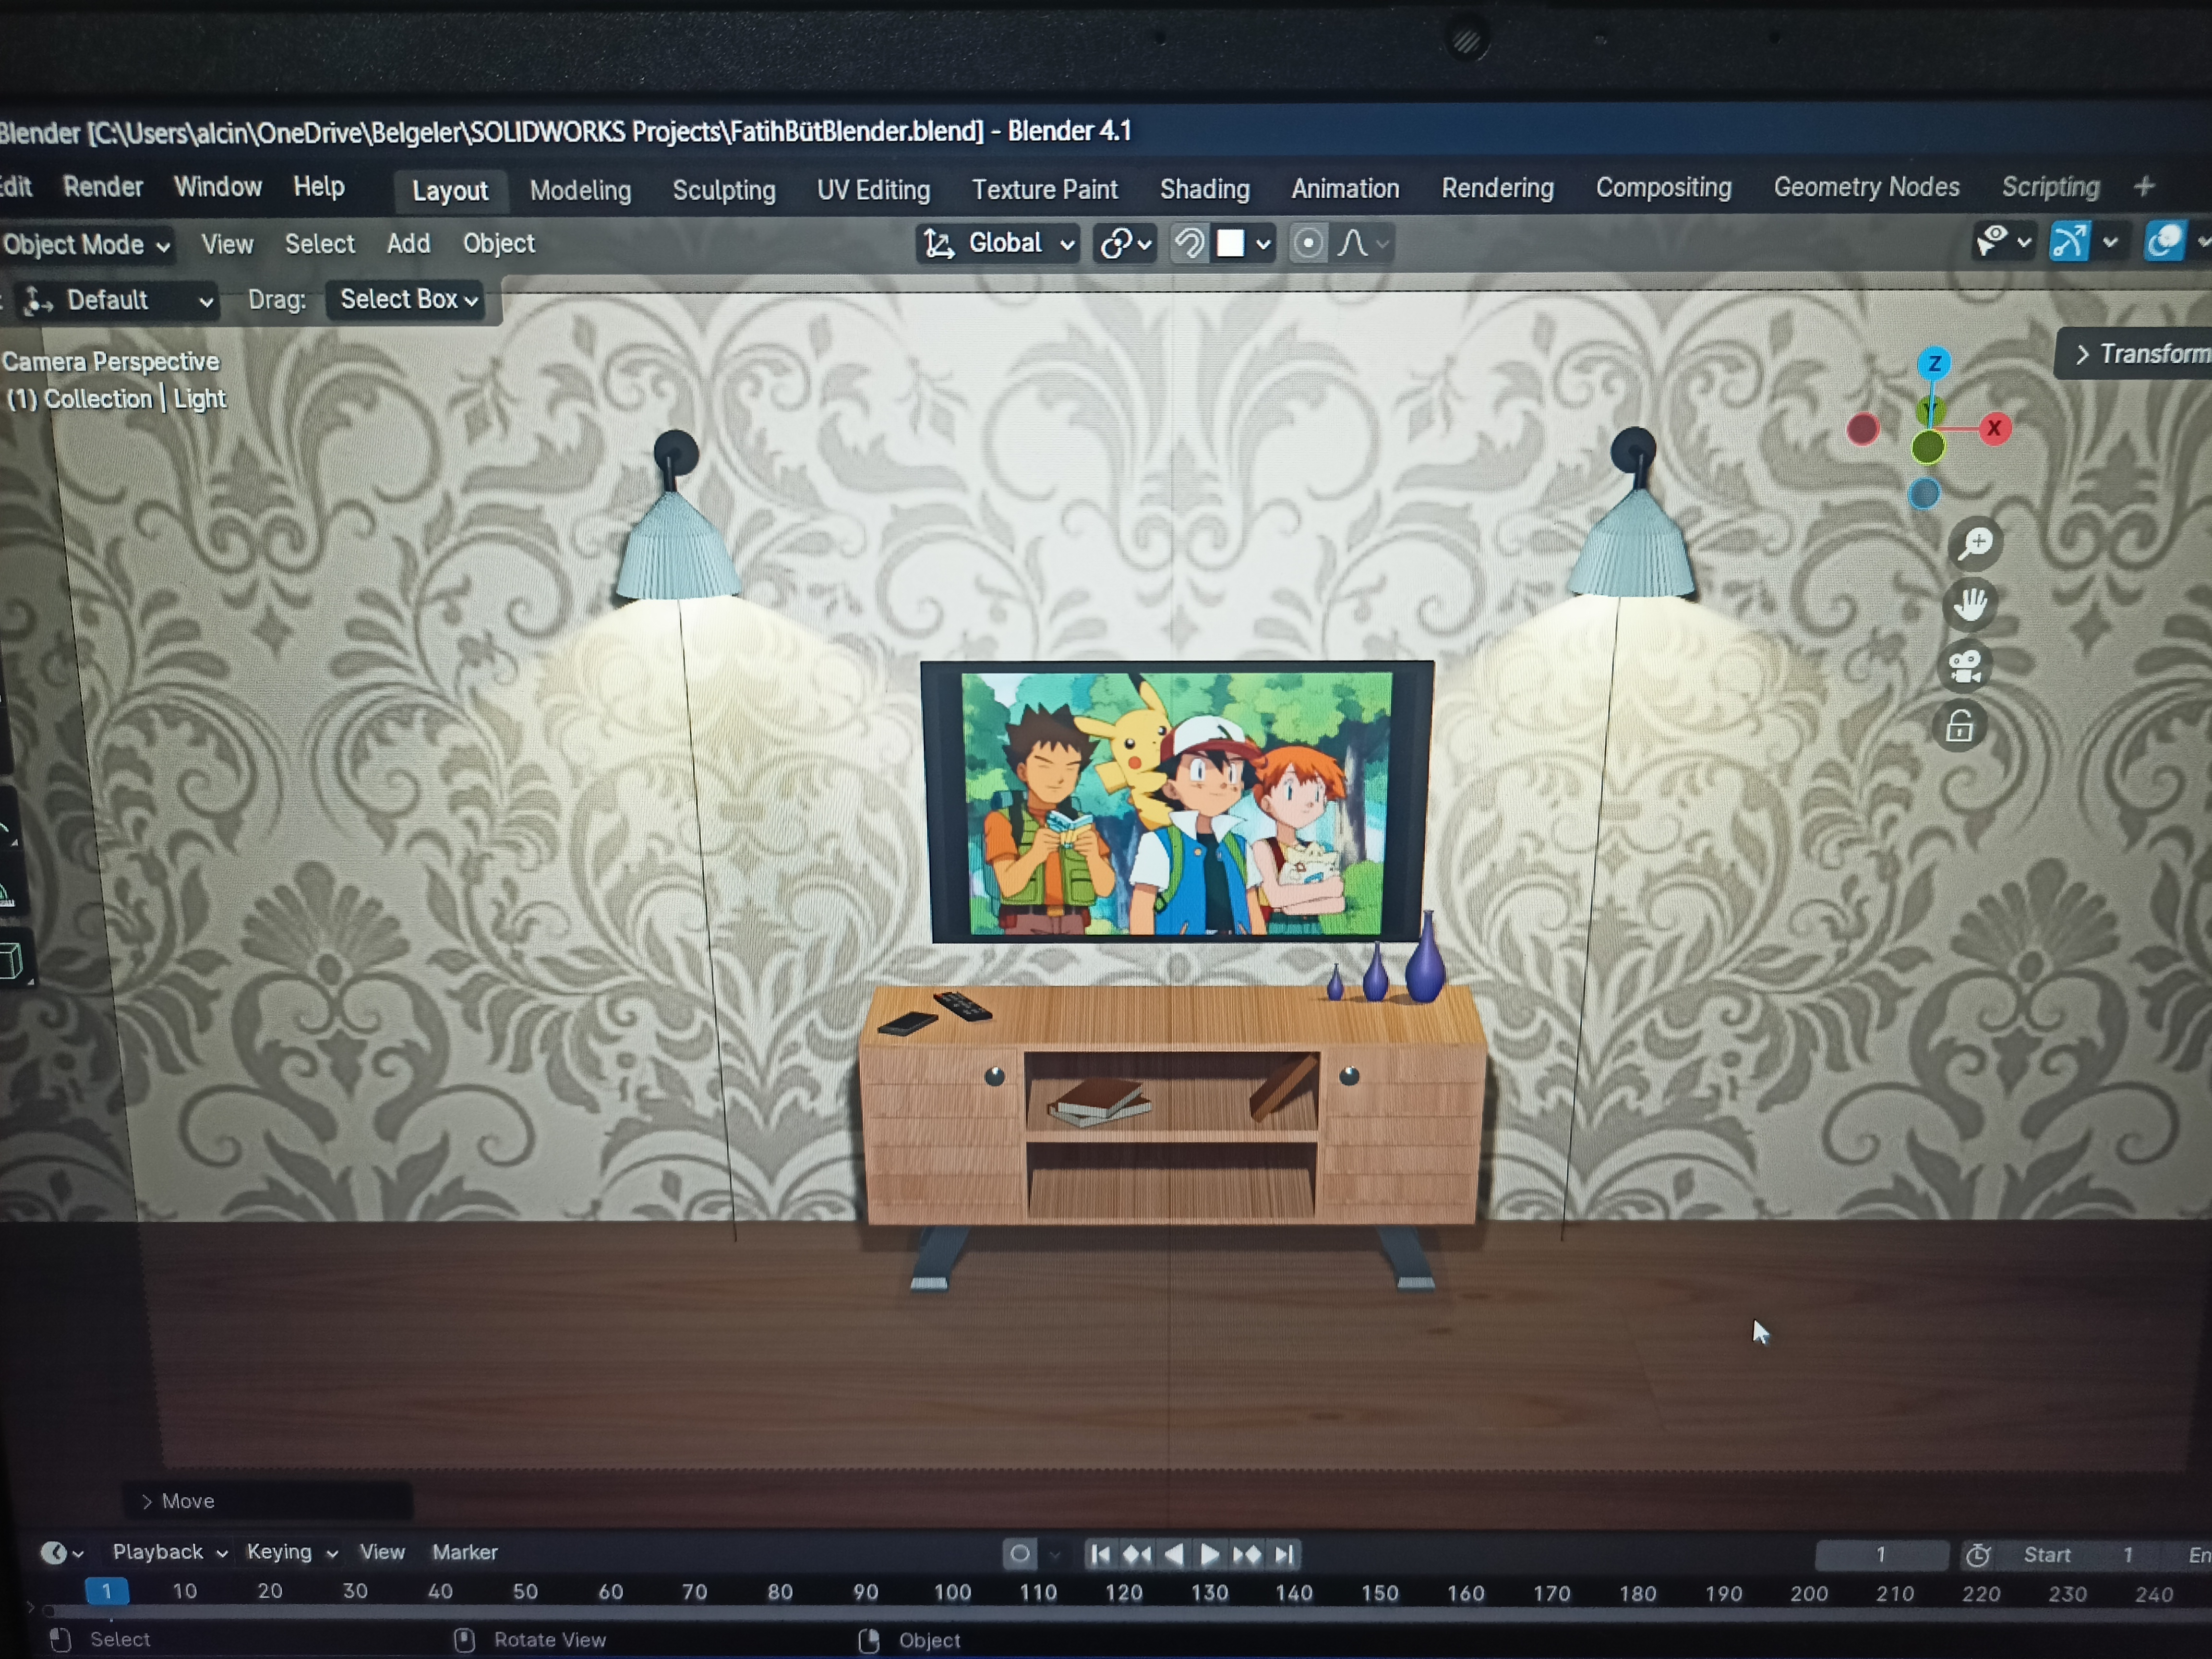Open the Window menu

217,187
